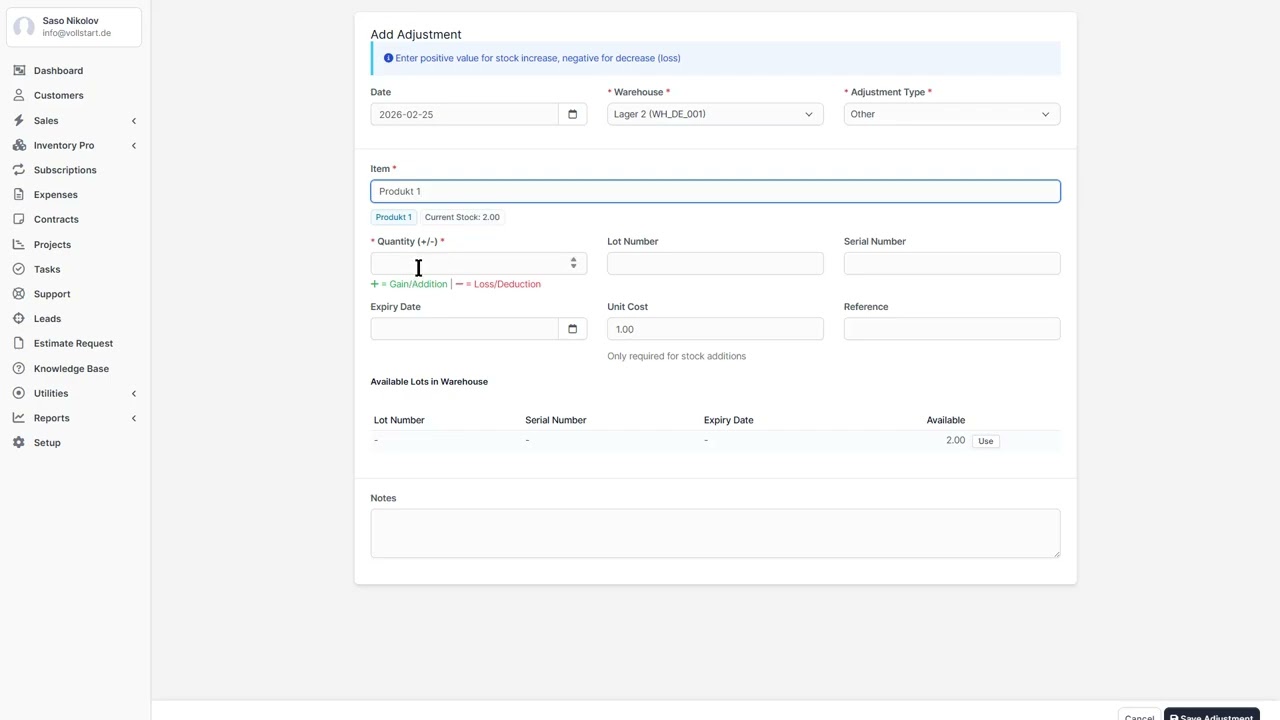The width and height of the screenshot is (1280, 720).
Task: Open the Warehouse dropdown Lager 2
Action: pos(715,114)
